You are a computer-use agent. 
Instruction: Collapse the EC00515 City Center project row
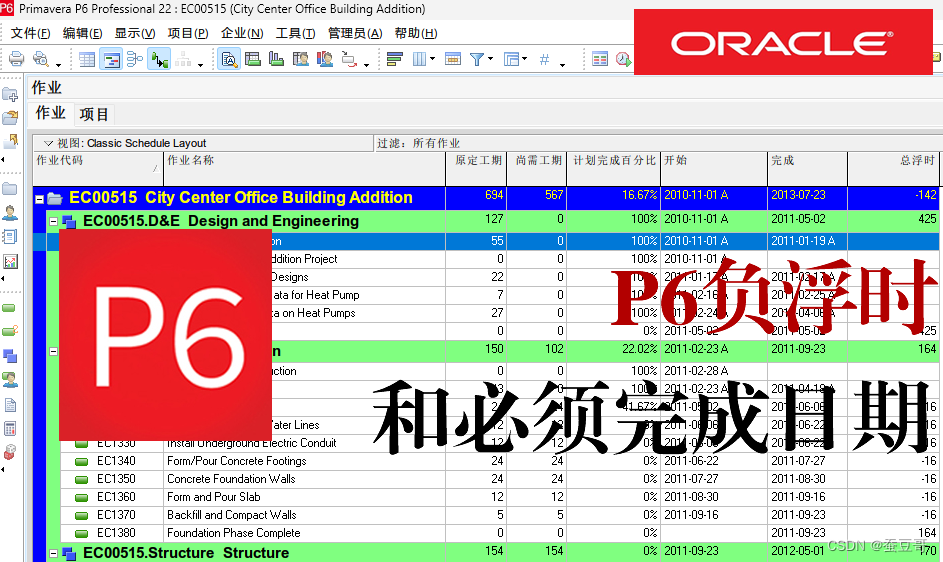[39, 199]
